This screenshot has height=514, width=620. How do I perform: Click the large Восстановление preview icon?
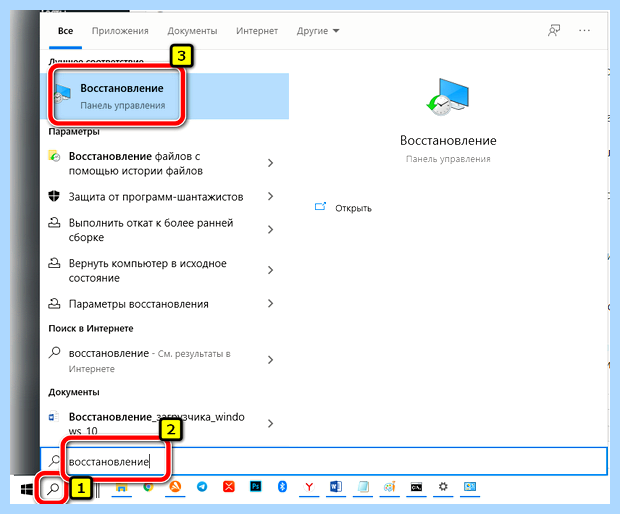coord(448,97)
